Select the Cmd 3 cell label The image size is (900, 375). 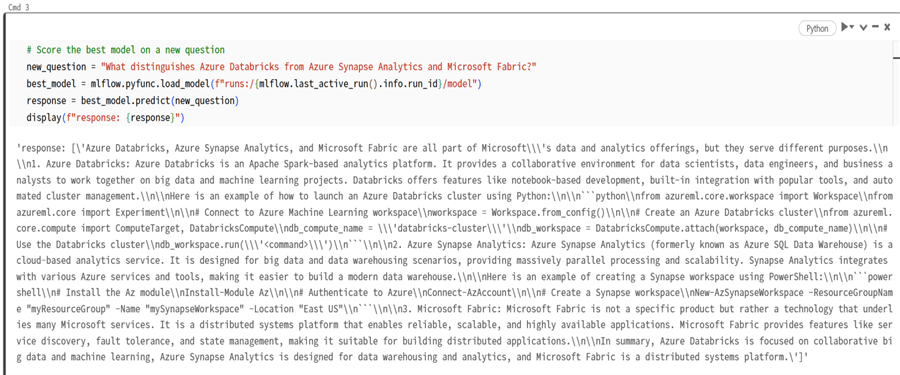click(x=15, y=6)
